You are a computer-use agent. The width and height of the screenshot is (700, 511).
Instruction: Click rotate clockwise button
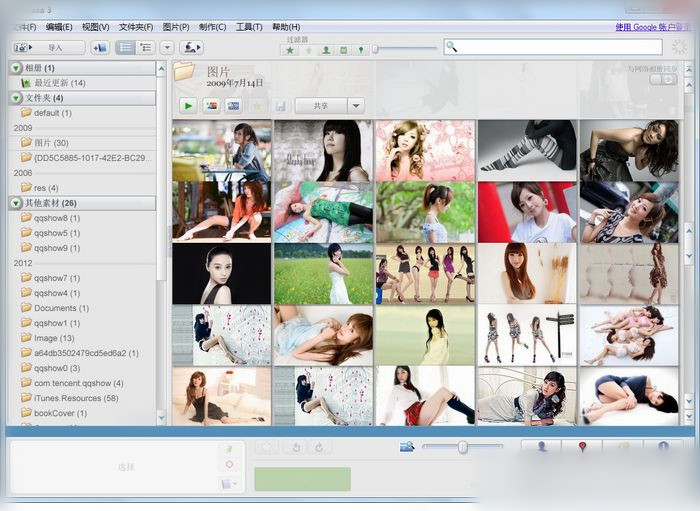click(319, 447)
